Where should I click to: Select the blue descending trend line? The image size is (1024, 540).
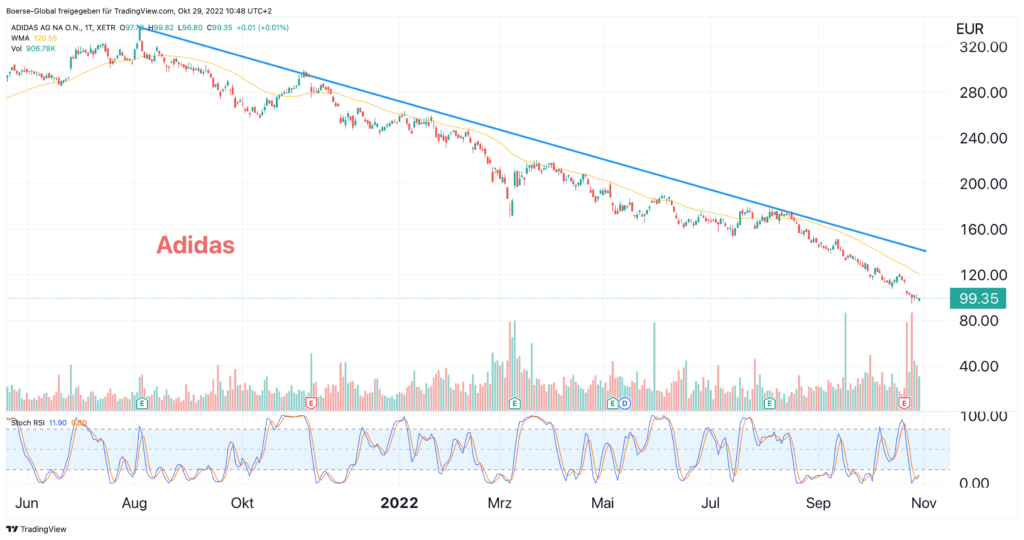pyautogui.click(x=532, y=140)
